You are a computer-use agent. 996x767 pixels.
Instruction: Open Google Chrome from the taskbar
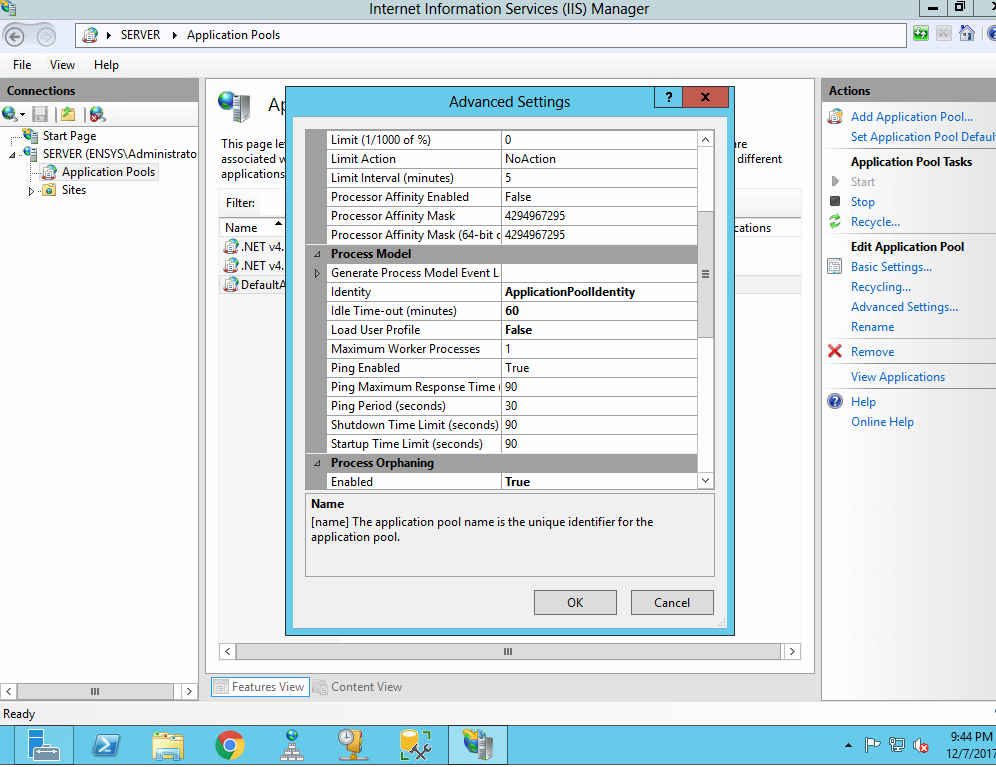pos(229,744)
